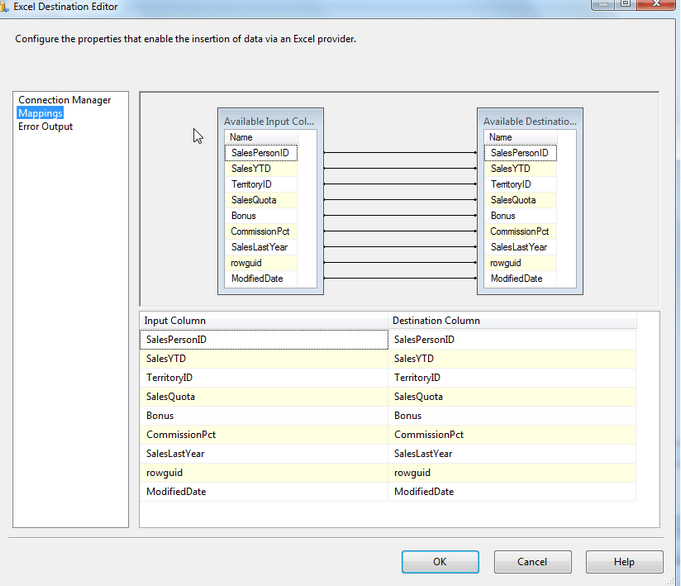Image resolution: width=681 pixels, height=586 pixels.
Task: Select SalesYTD in Available Input Columns
Action: (261, 169)
